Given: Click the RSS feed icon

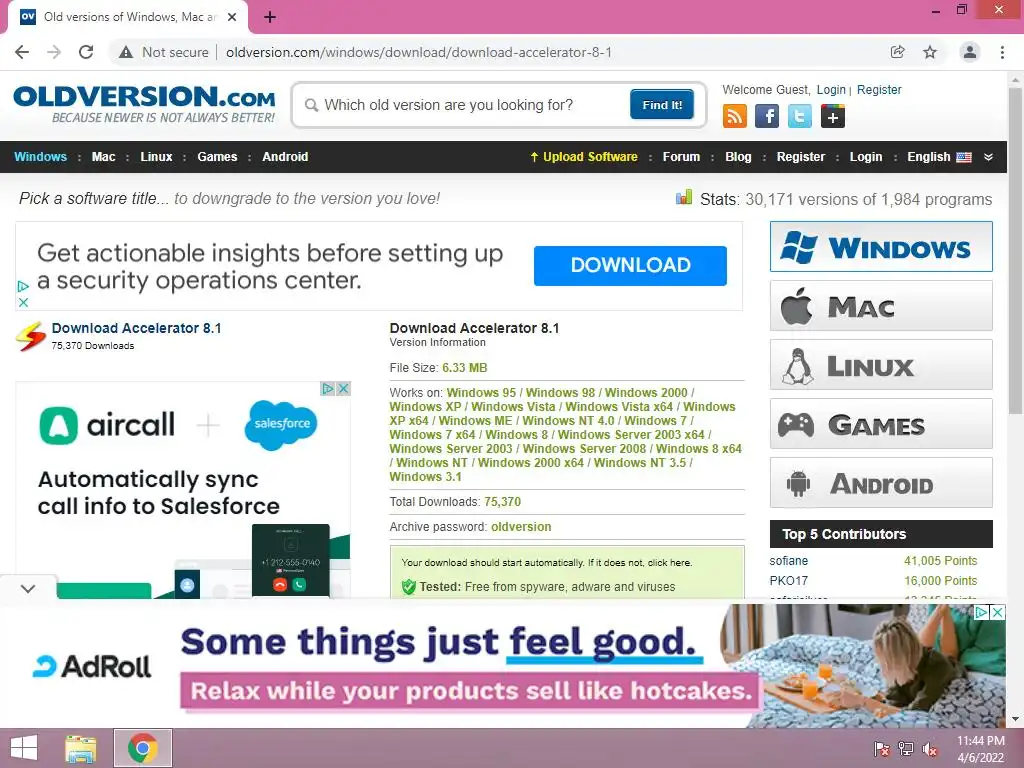Looking at the screenshot, I should (x=735, y=116).
